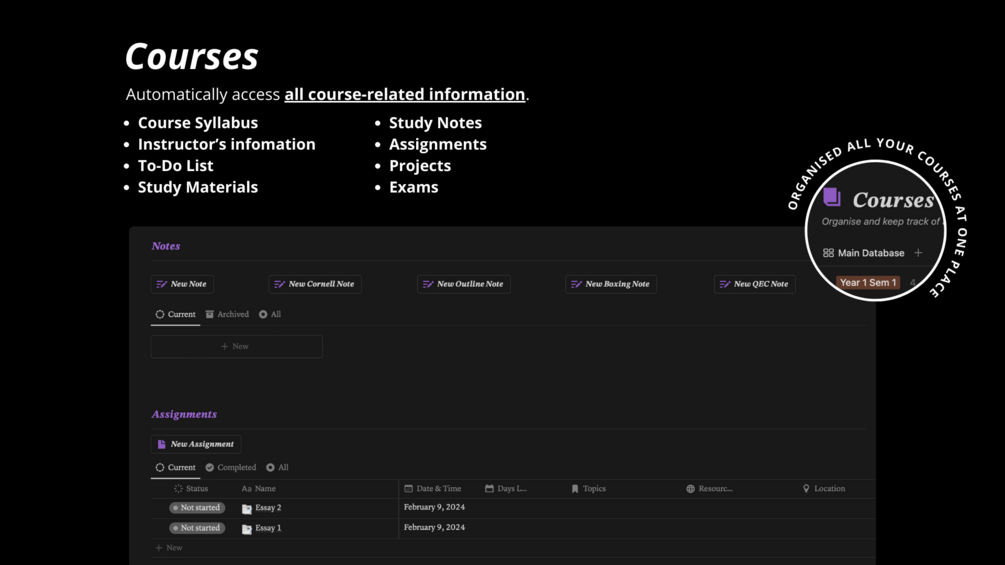This screenshot has width=1005, height=565.
Task: Click the New Note button
Action: click(x=182, y=284)
